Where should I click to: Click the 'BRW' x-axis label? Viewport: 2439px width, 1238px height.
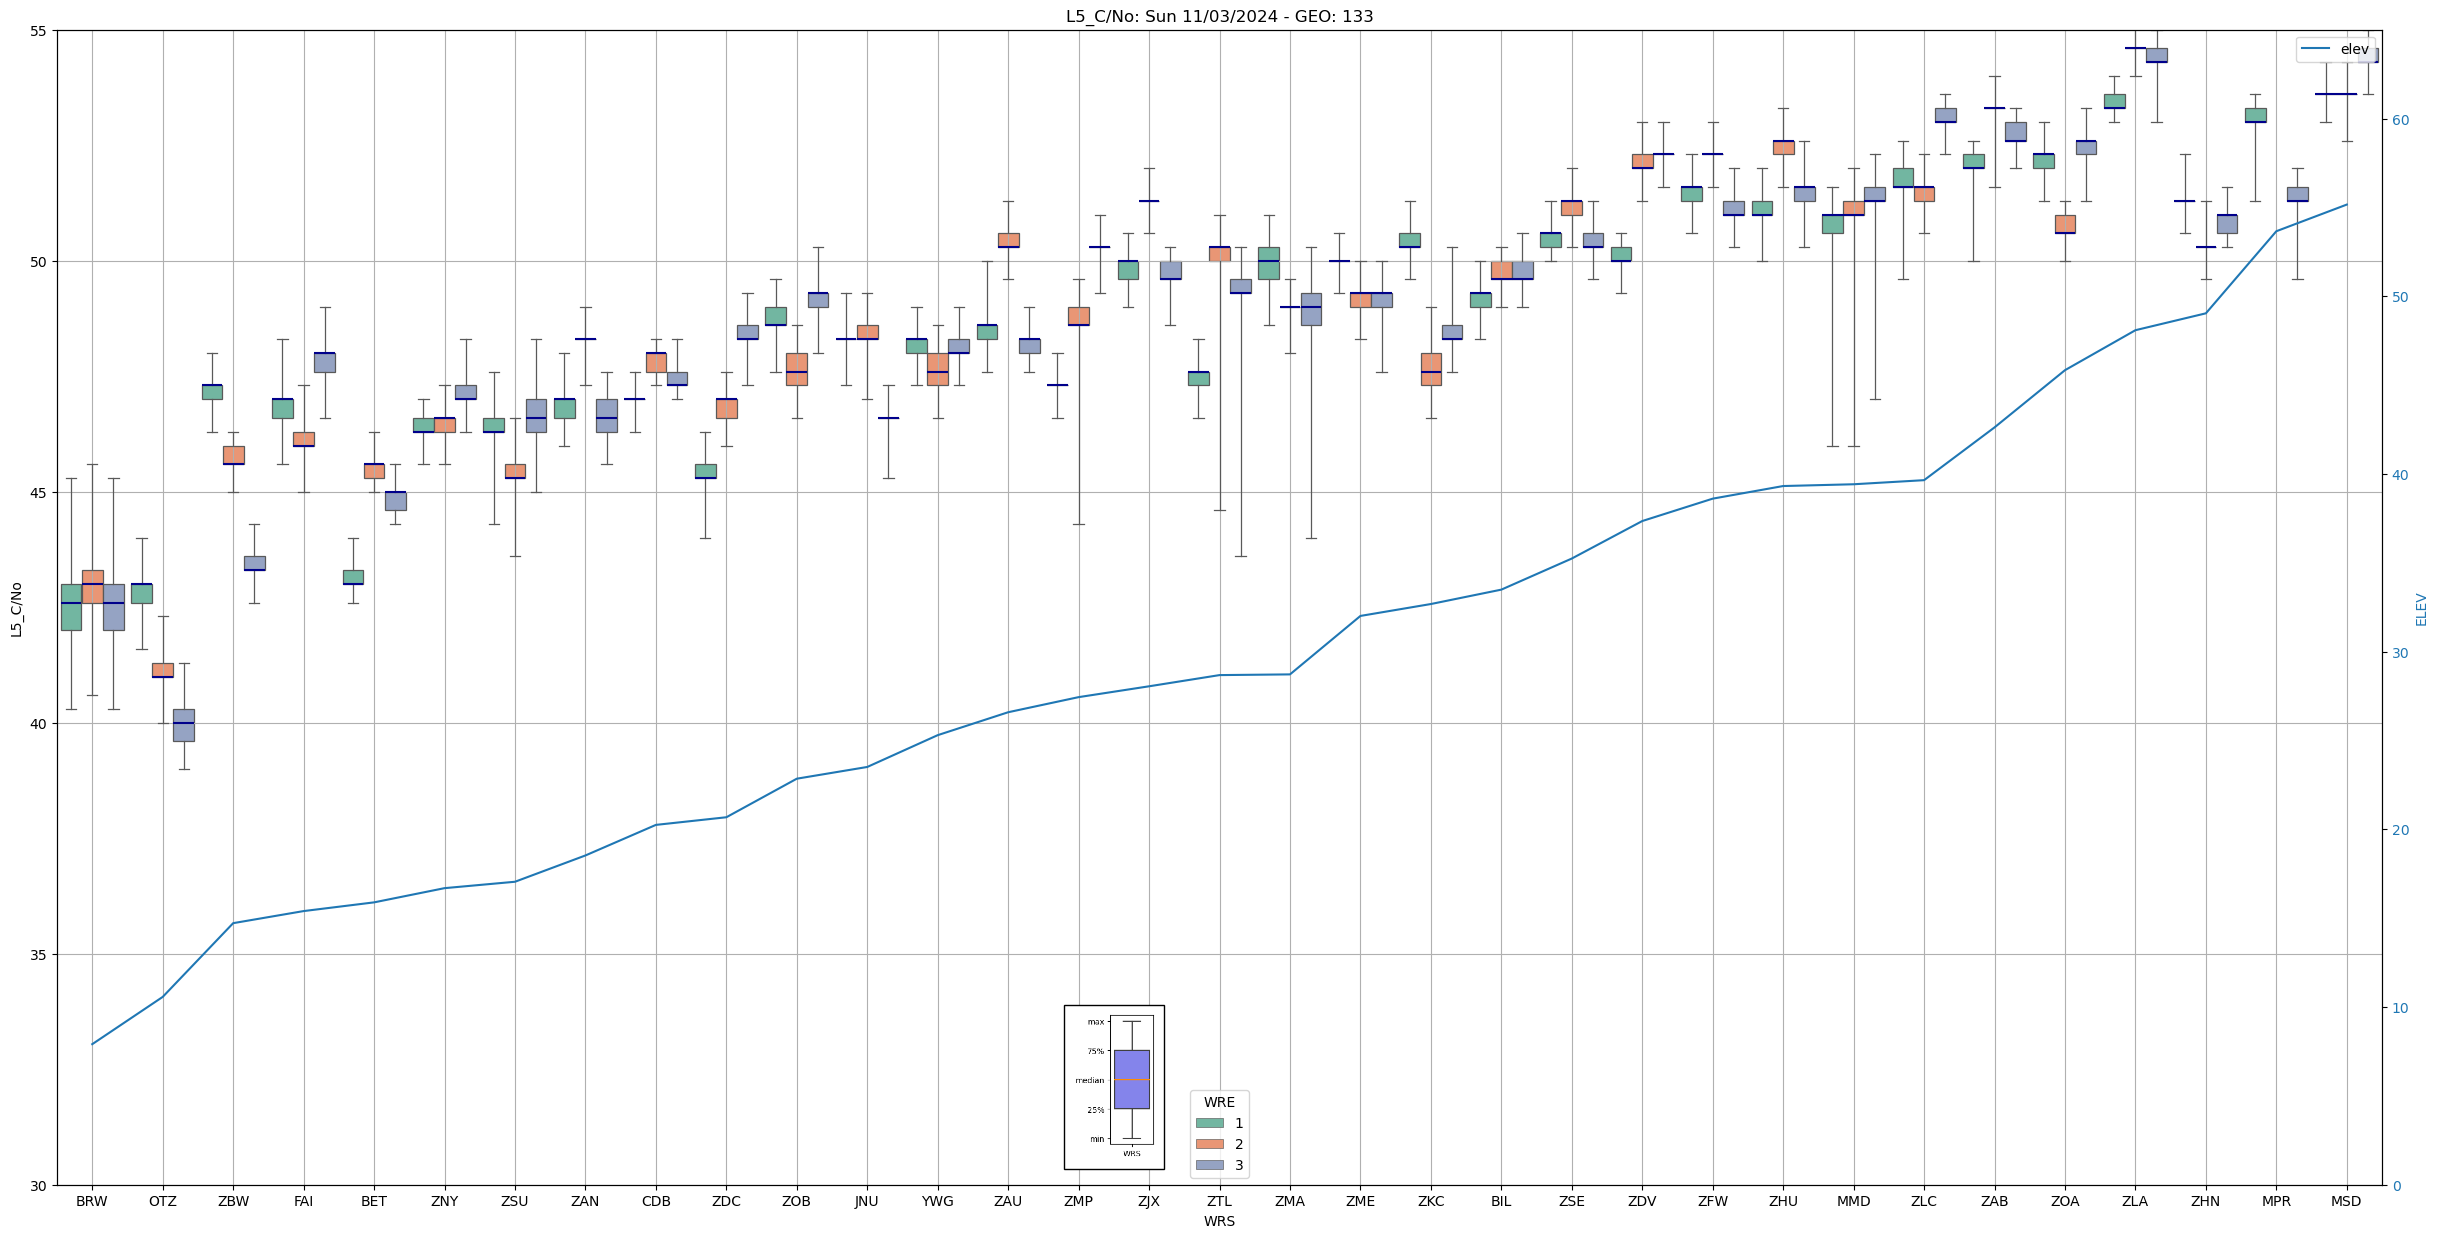point(92,1201)
